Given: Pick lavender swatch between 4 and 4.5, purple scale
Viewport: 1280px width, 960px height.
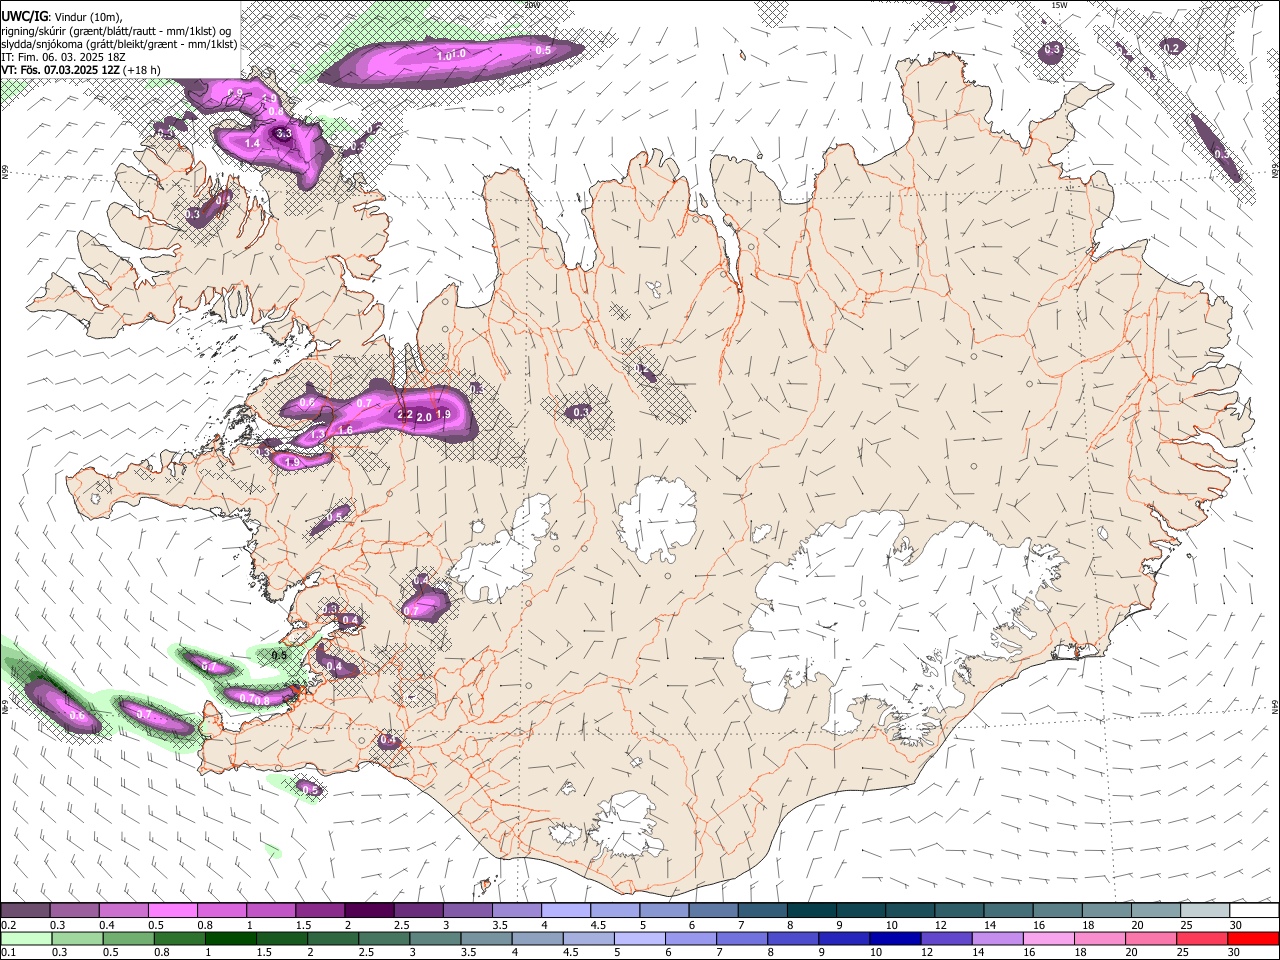Looking at the screenshot, I should pyautogui.click(x=565, y=911).
